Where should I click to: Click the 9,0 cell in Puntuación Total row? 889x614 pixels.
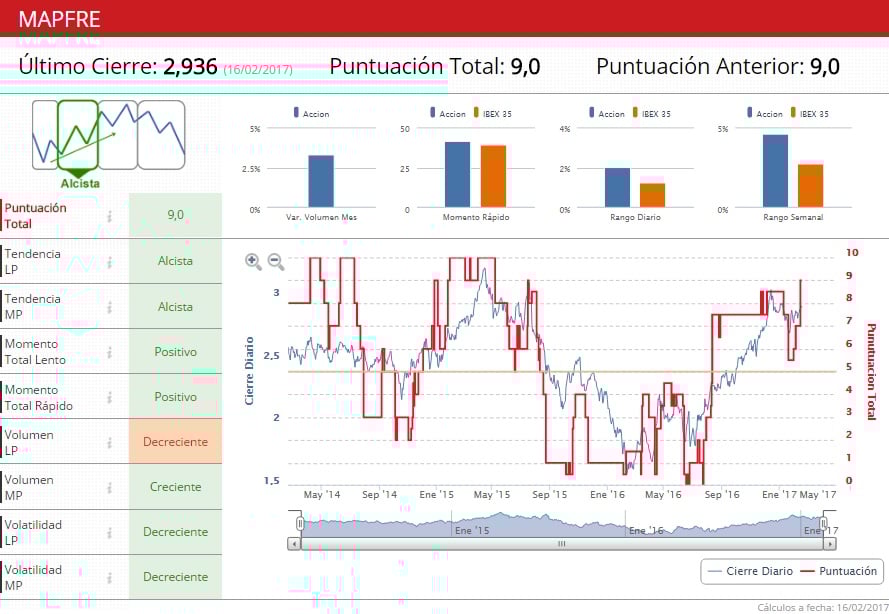[175, 215]
